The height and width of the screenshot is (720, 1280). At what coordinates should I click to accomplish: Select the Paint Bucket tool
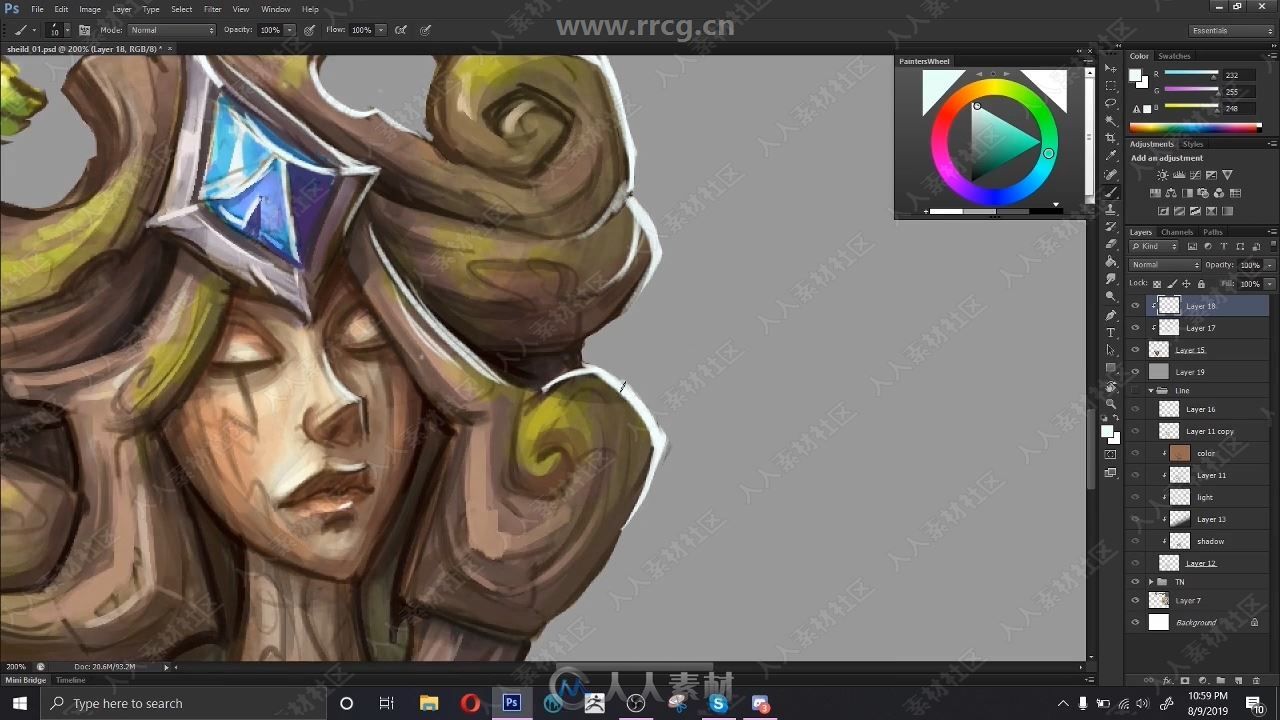tap(1111, 262)
